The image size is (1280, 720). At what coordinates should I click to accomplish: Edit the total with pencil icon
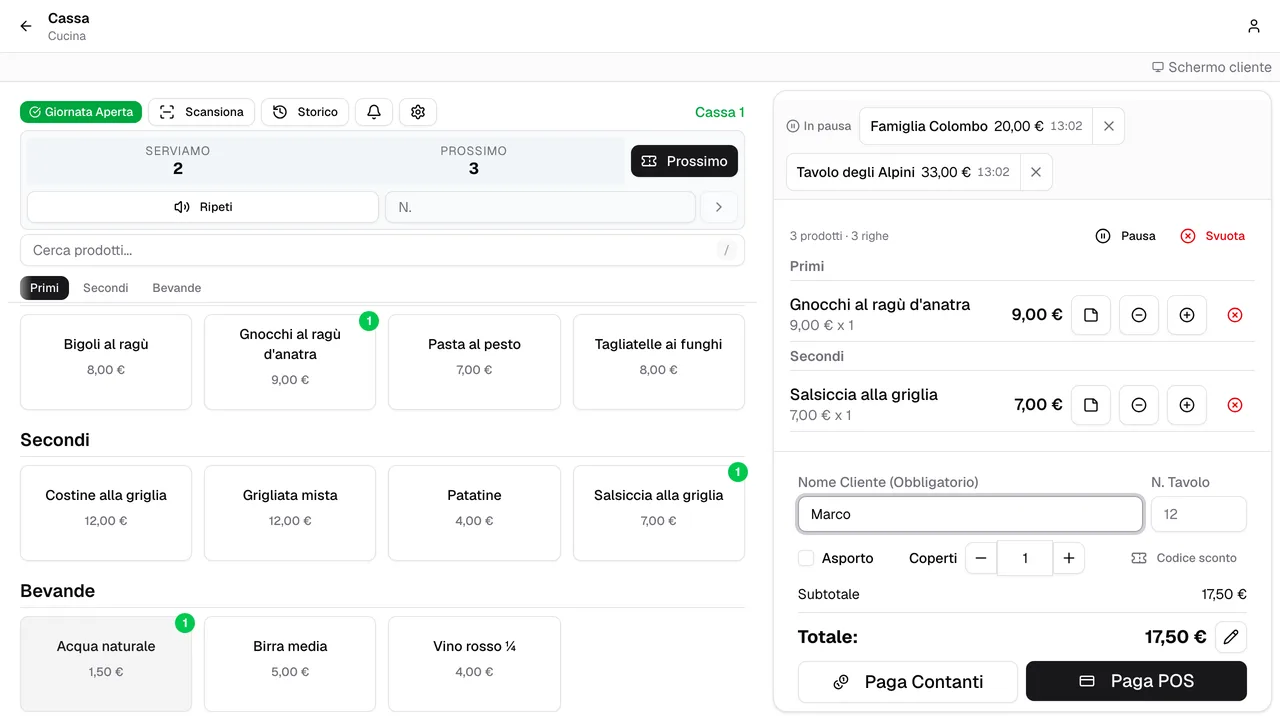[x=1231, y=637]
